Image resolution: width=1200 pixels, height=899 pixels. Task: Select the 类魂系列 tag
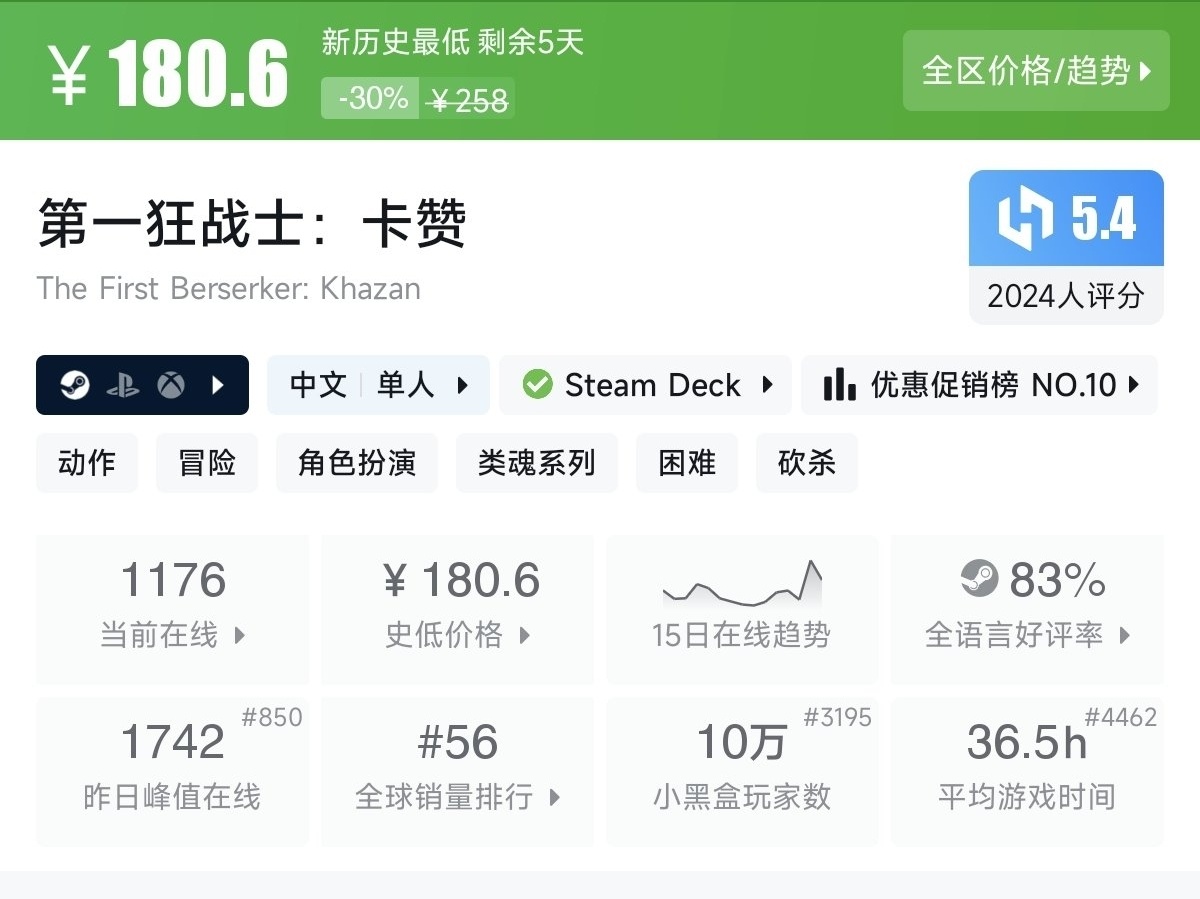click(x=536, y=463)
